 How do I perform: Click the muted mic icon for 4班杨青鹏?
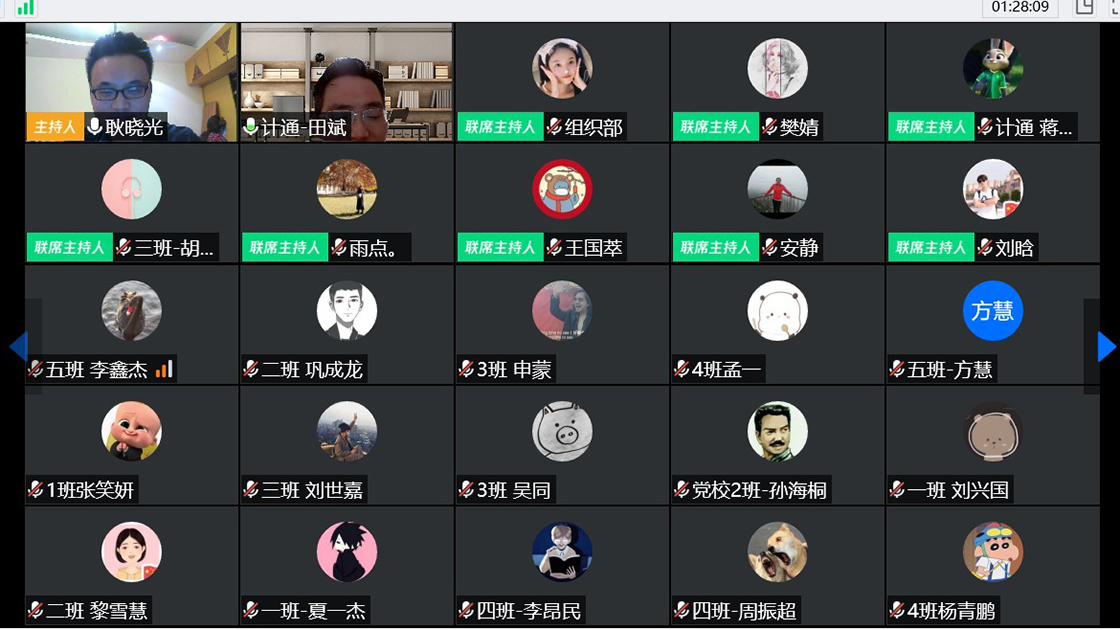click(x=897, y=610)
